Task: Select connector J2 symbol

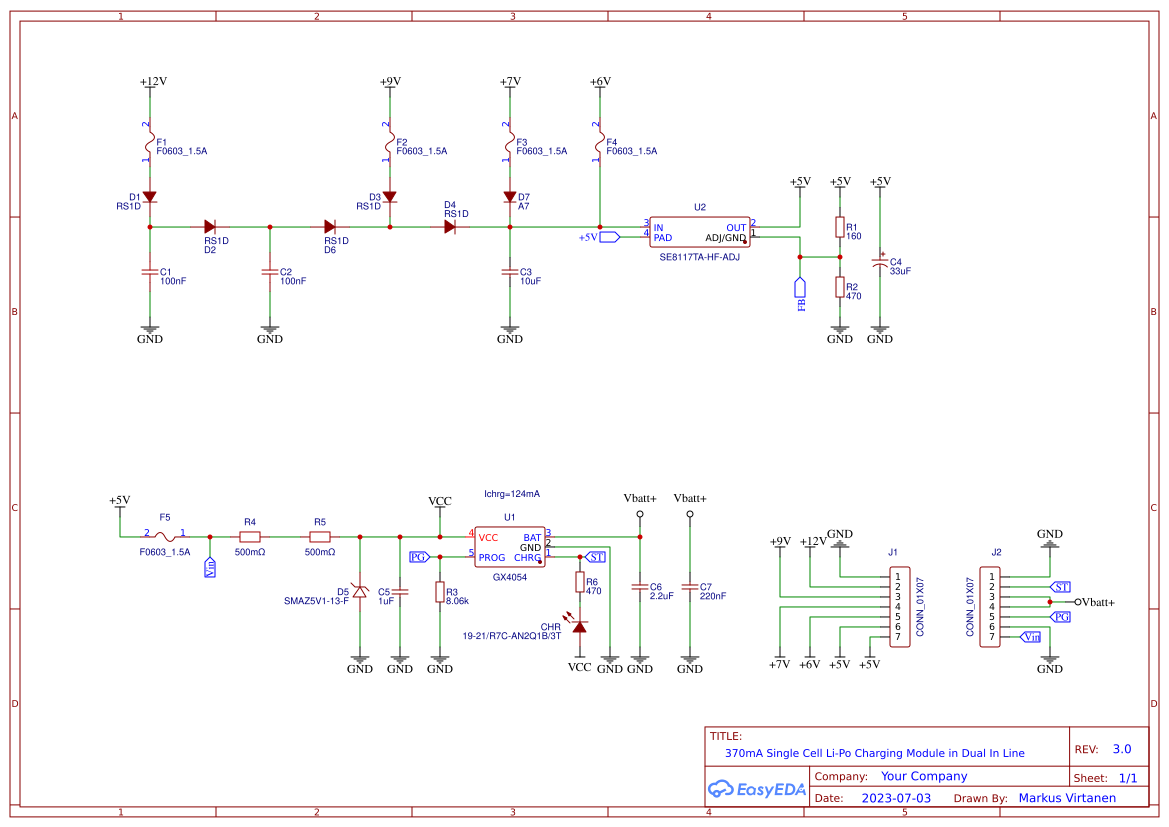Action: pos(988,608)
